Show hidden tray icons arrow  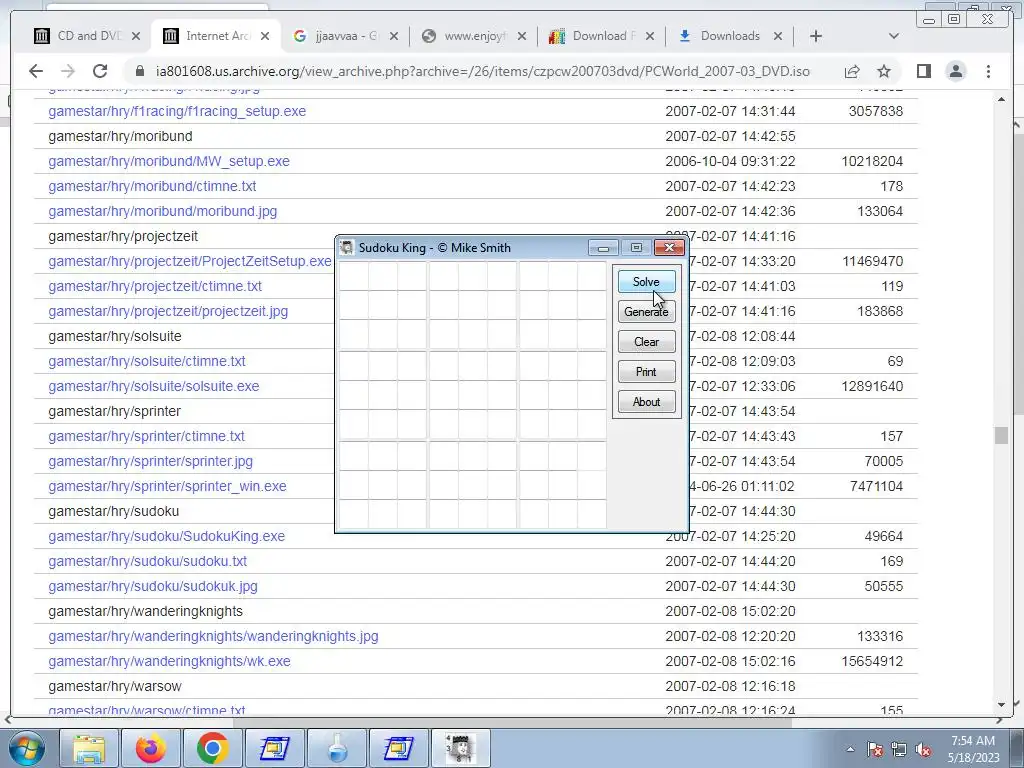tap(850, 749)
